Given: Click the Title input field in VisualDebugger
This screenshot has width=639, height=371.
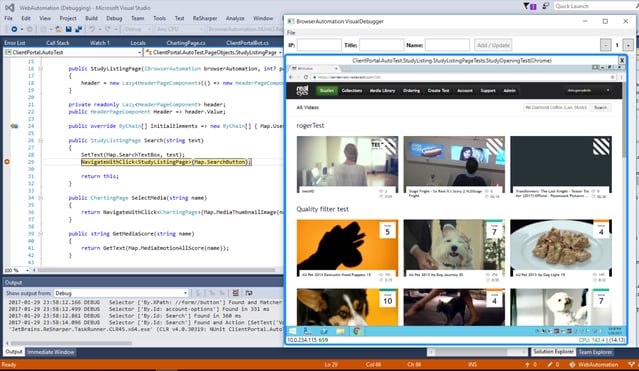Looking at the screenshot, I should point(381,45).
